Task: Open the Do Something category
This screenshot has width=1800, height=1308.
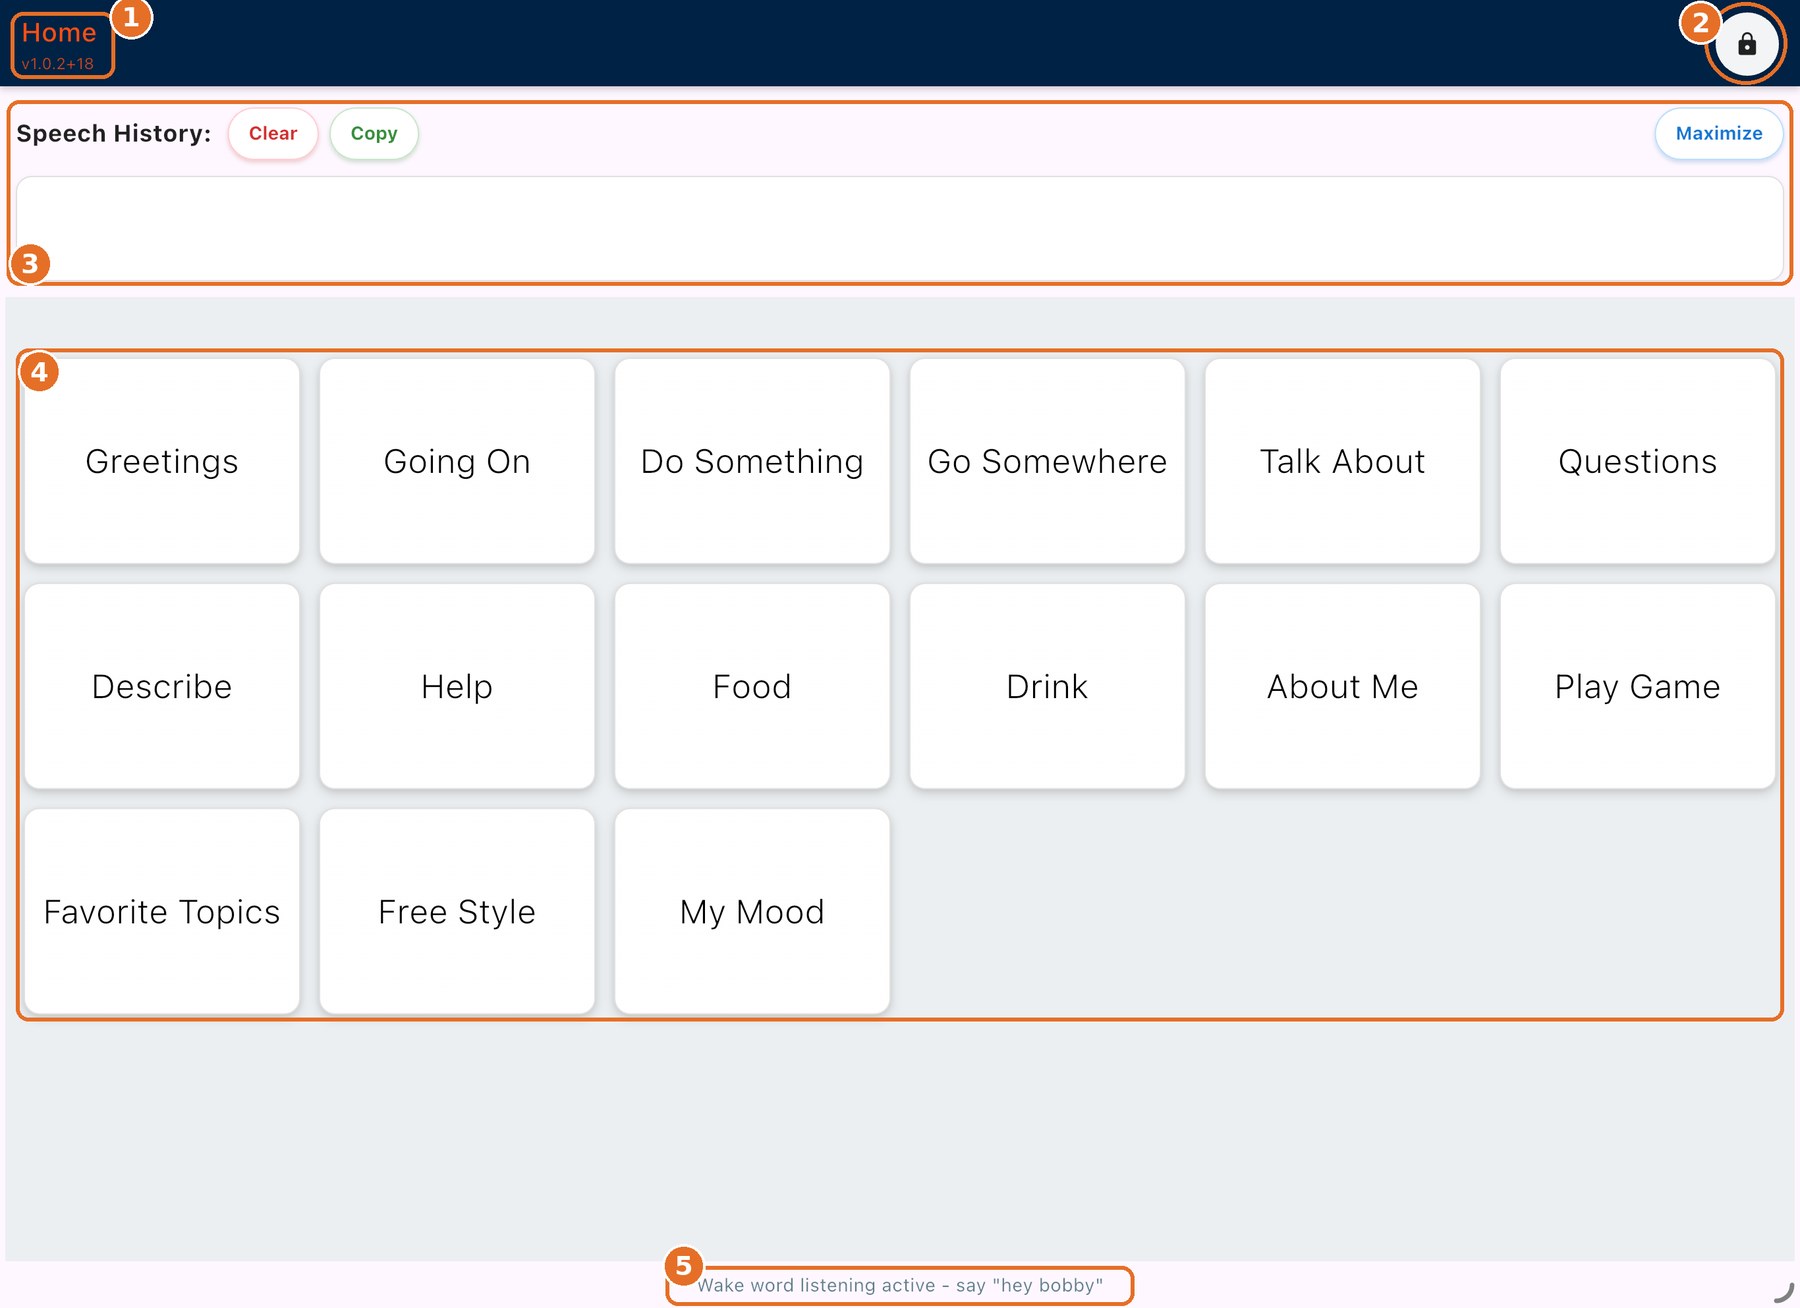Action: [752, 461]
